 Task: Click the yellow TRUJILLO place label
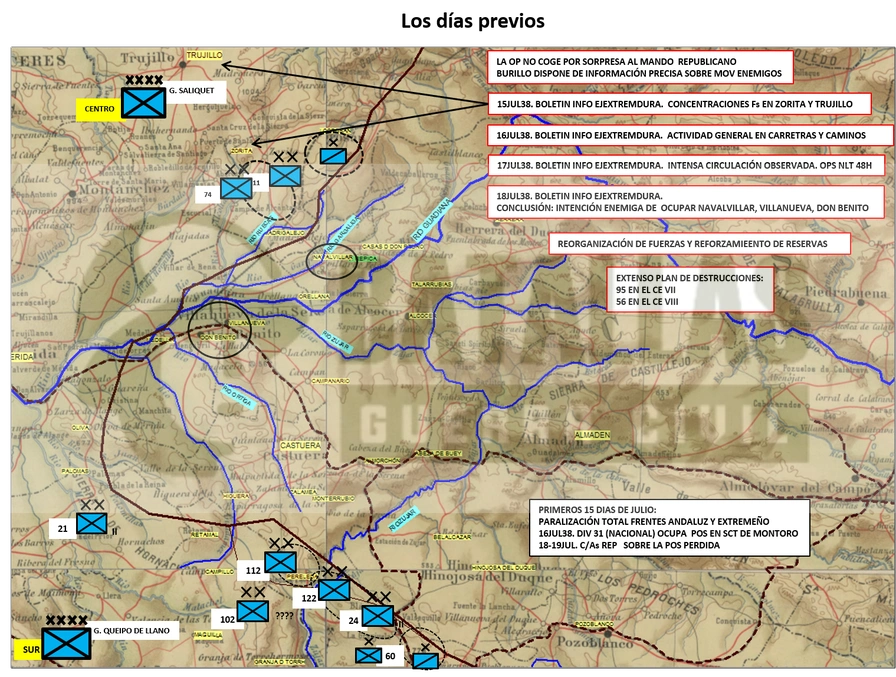[205, 55]
